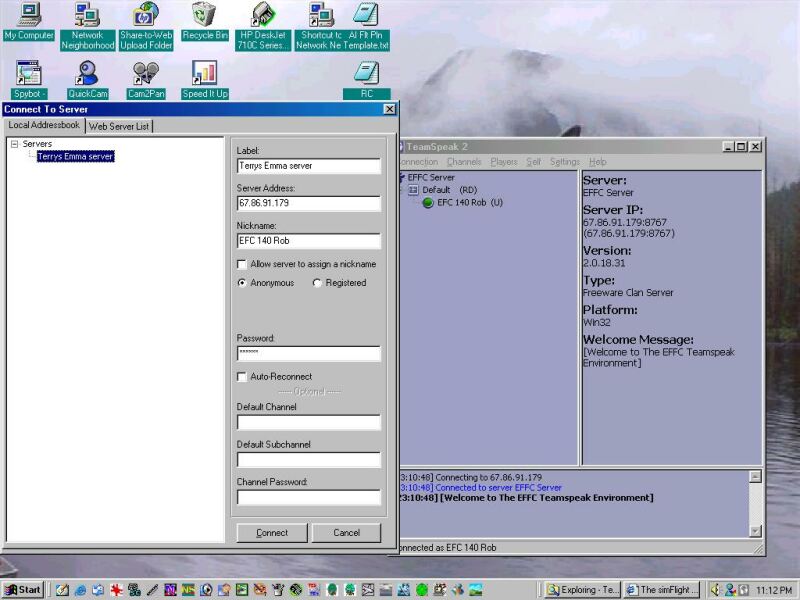
Task: Switch to the Local Addressbook tab
Action: 44,125
